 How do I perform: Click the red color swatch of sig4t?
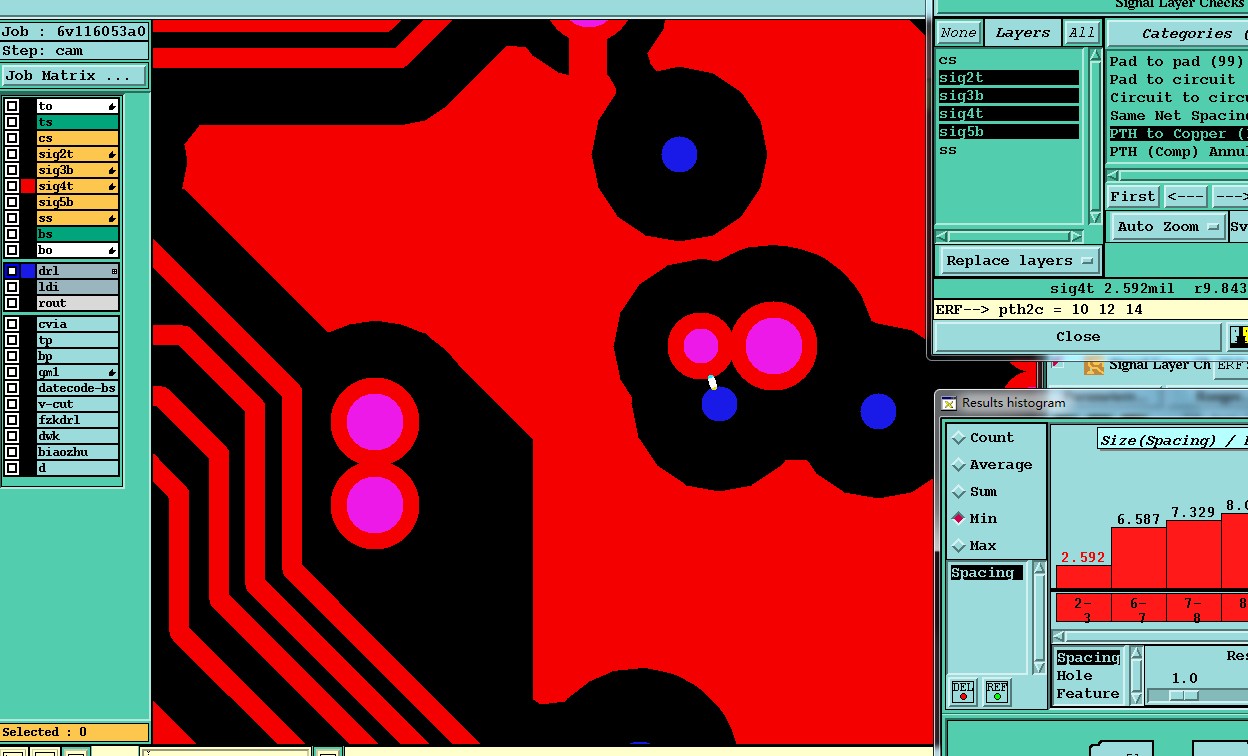(x=28, y=186)
